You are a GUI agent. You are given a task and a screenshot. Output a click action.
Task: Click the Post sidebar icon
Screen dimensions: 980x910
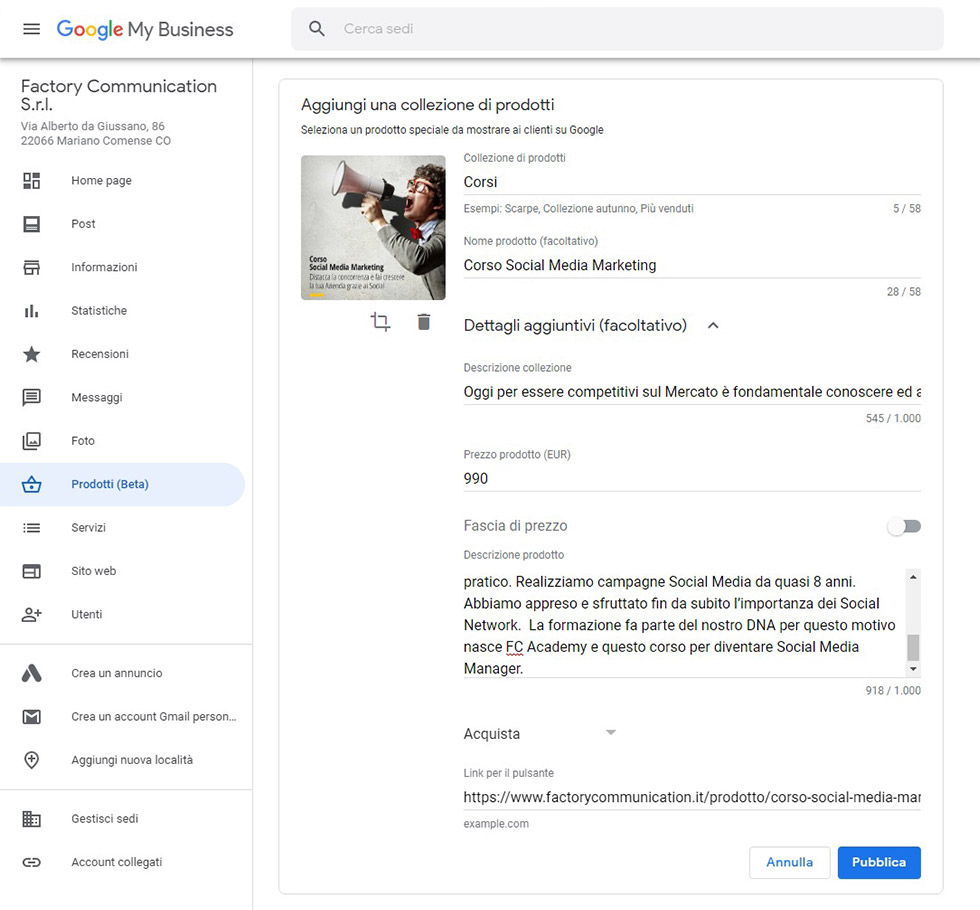(31, 224)
